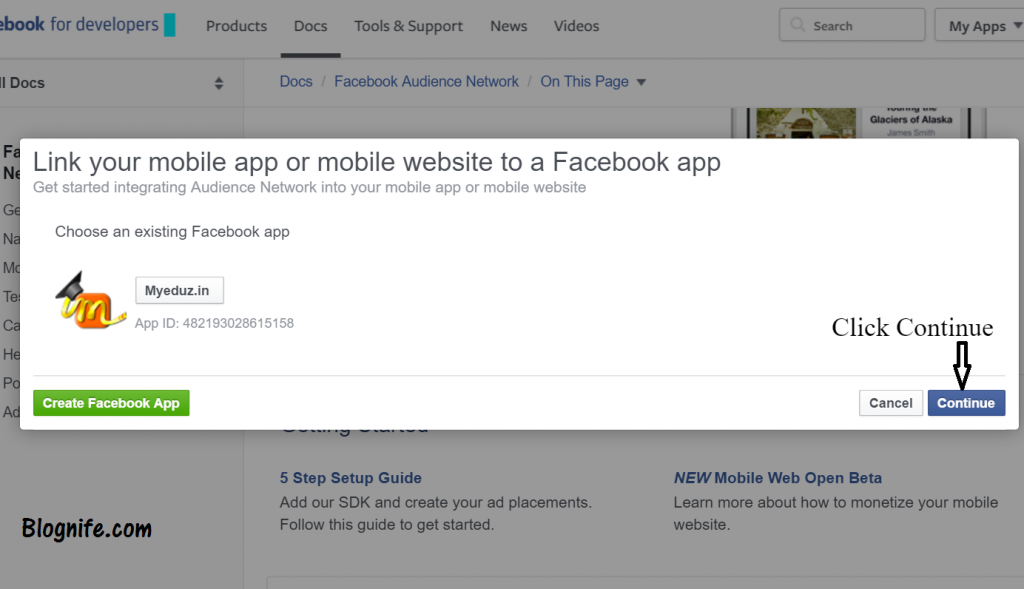Open the Facebook Audience Network breadcrumb link
This screenshot has height=589, width=1024.
point(426,82)
